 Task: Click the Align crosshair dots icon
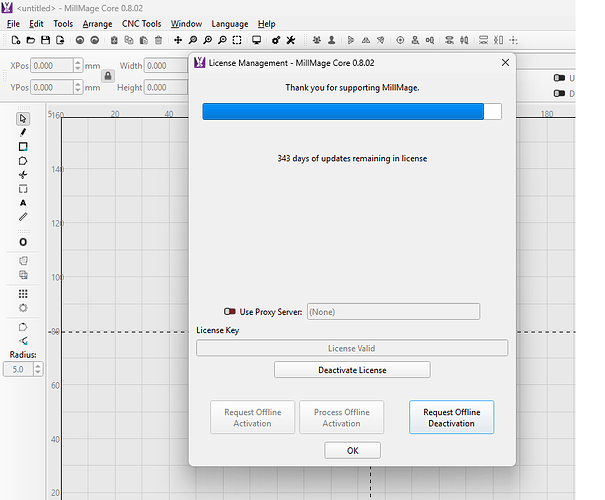513,40
